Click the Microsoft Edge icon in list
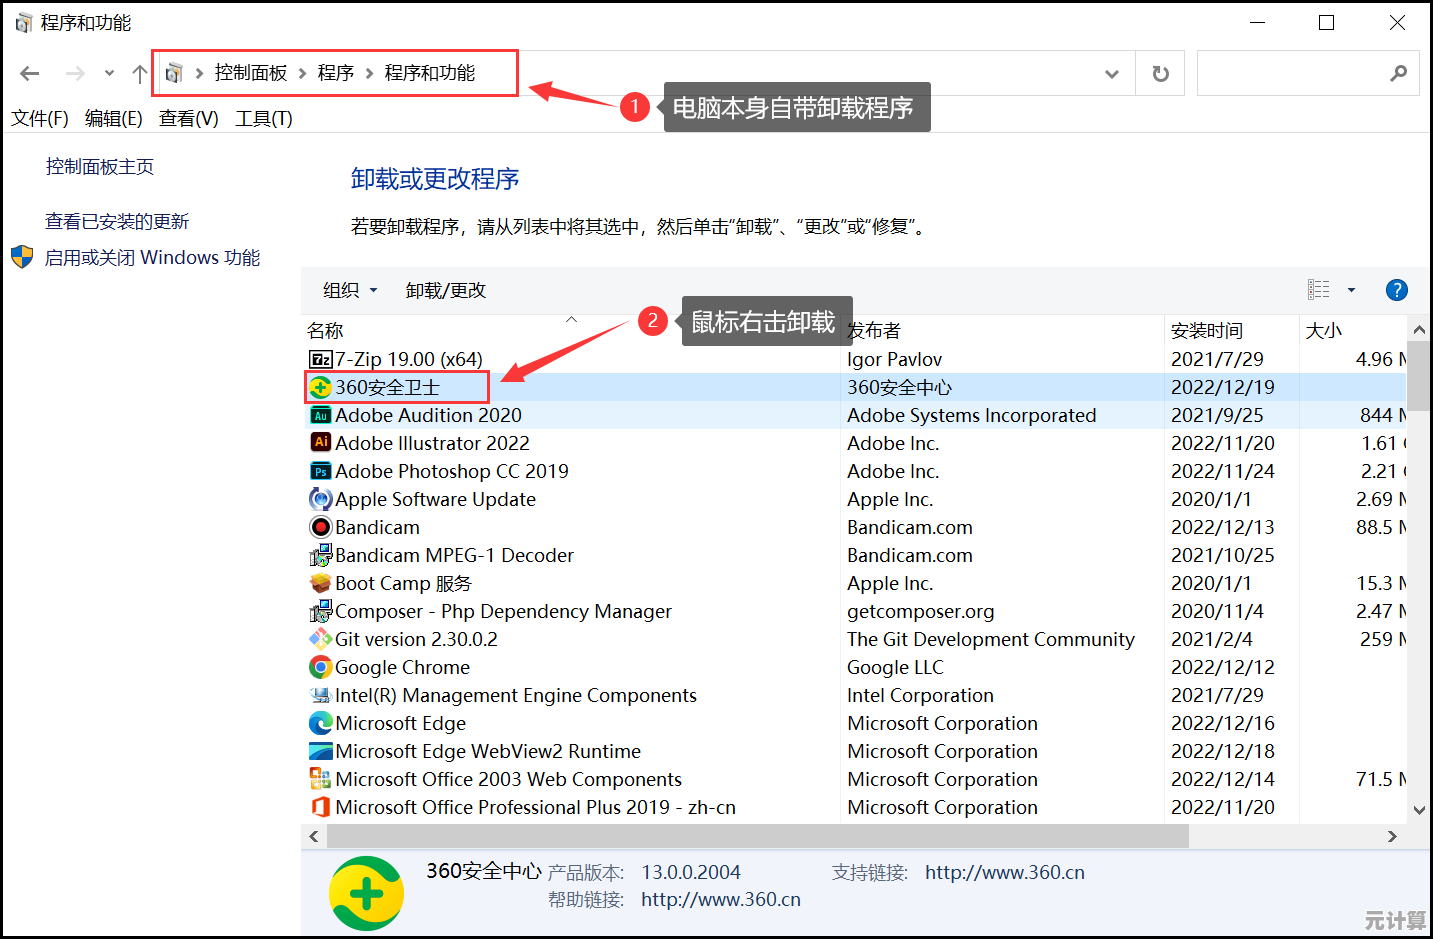Viewport: 1433px width, 939px height. click(x=320, y=723)
